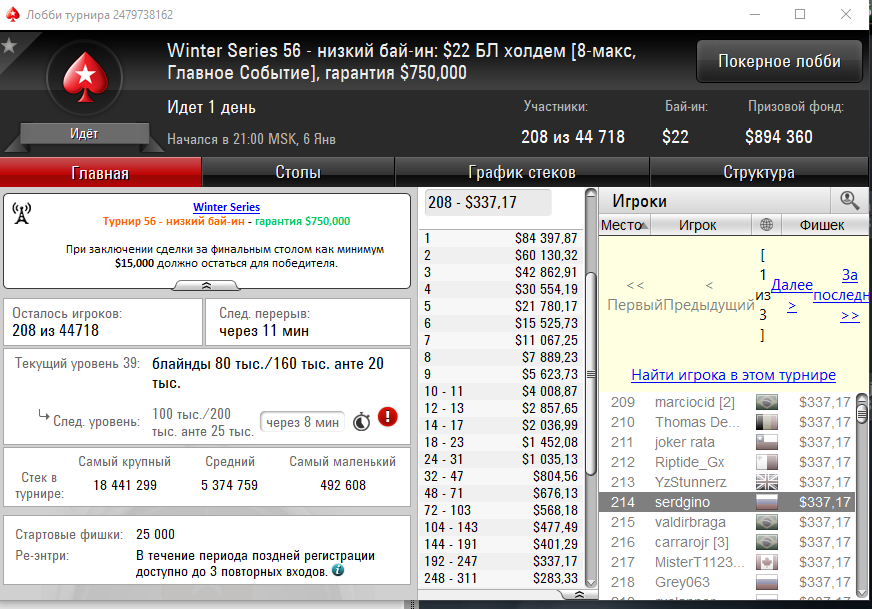872x609 pixels.
Task: Click the 'через 8 мин' timer button
Action: 302,423
